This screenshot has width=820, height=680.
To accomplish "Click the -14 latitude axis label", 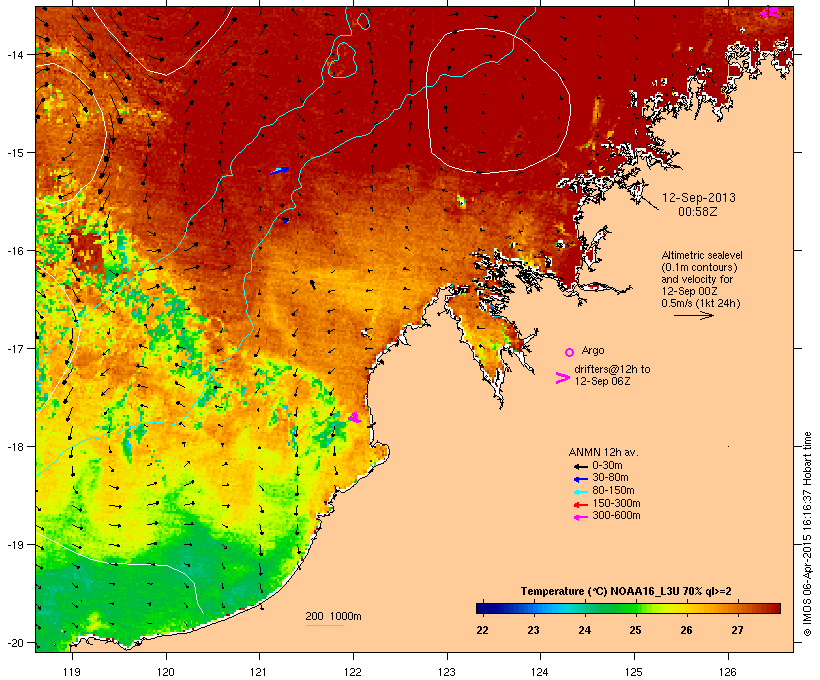I will [x=14, y=54].
